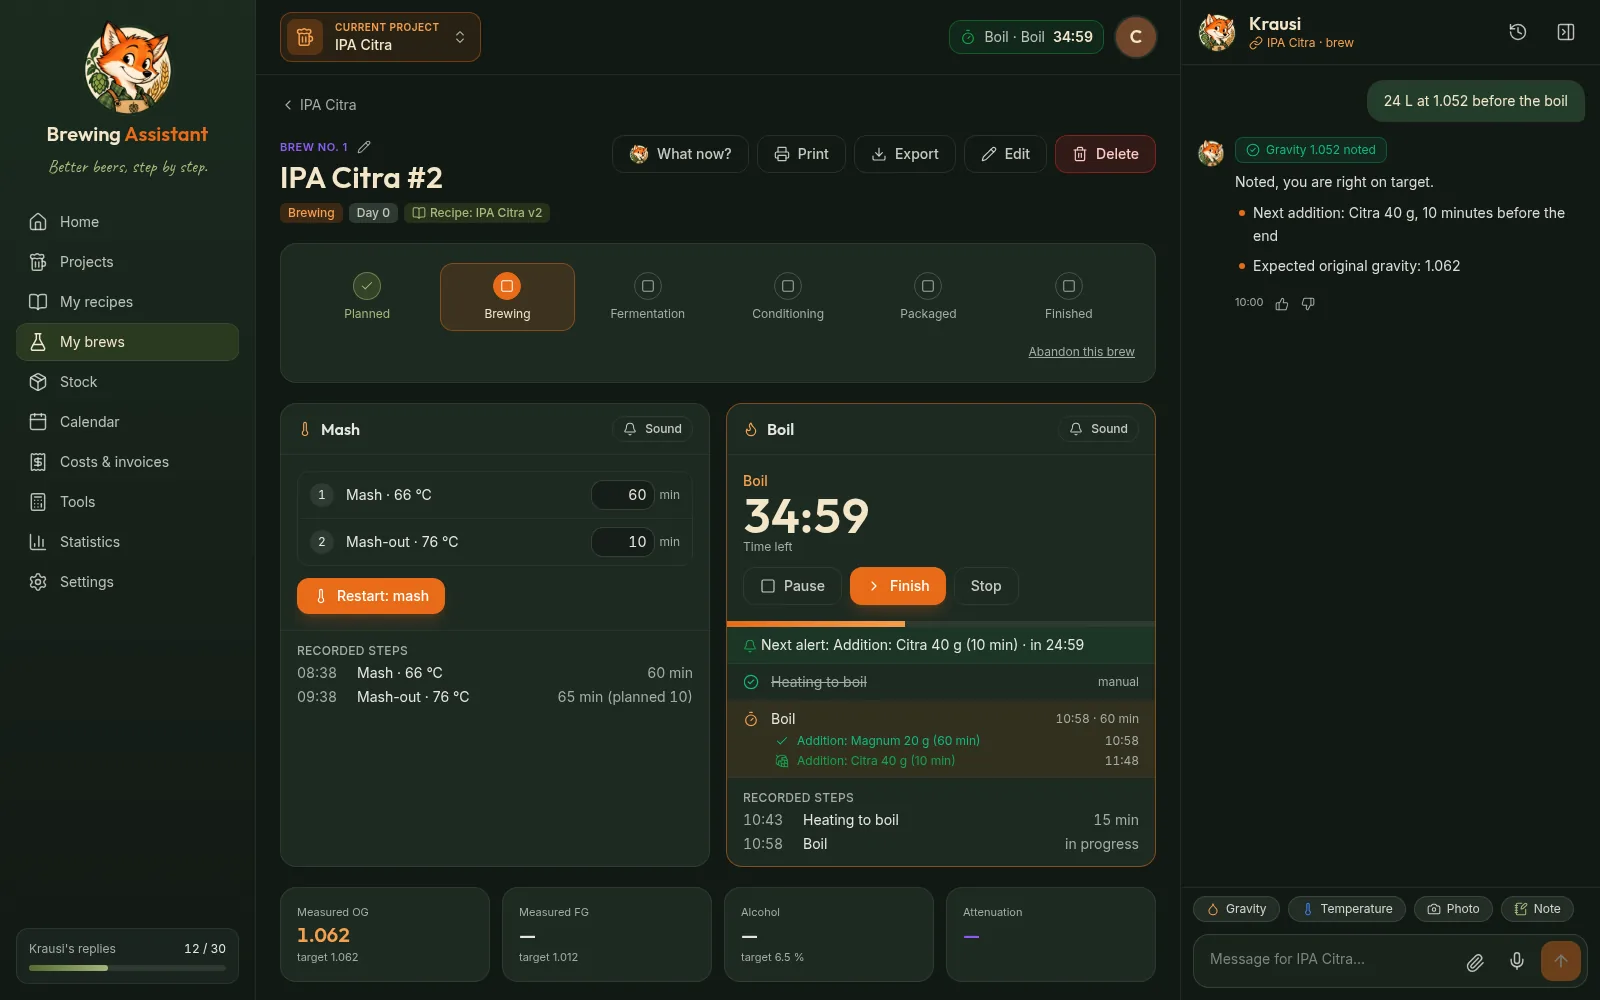The image size is (1600, 1000).
Task: Start voice input with microphone icon
Action: pos(1517,961)
